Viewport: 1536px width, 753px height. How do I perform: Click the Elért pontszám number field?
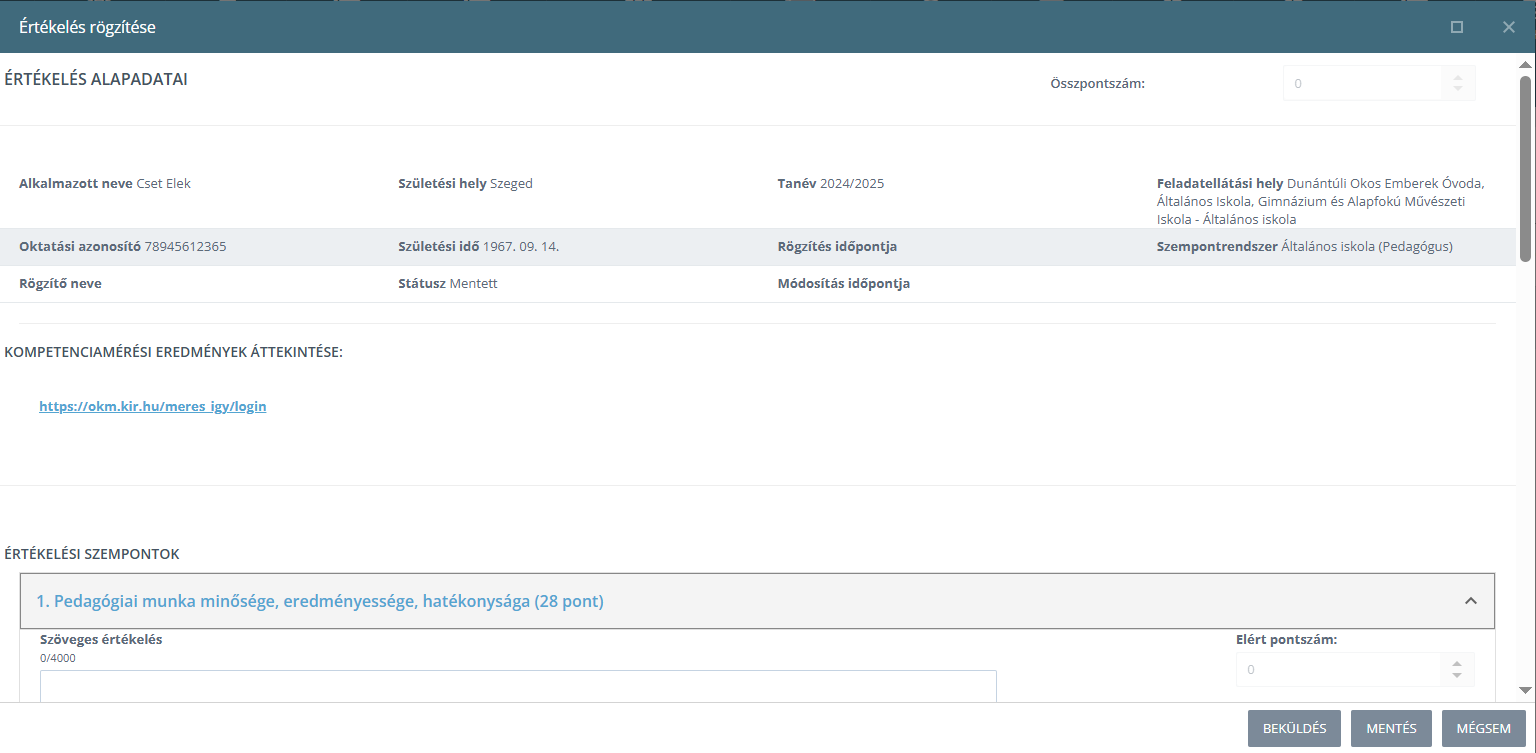(x=1337, y=670)
